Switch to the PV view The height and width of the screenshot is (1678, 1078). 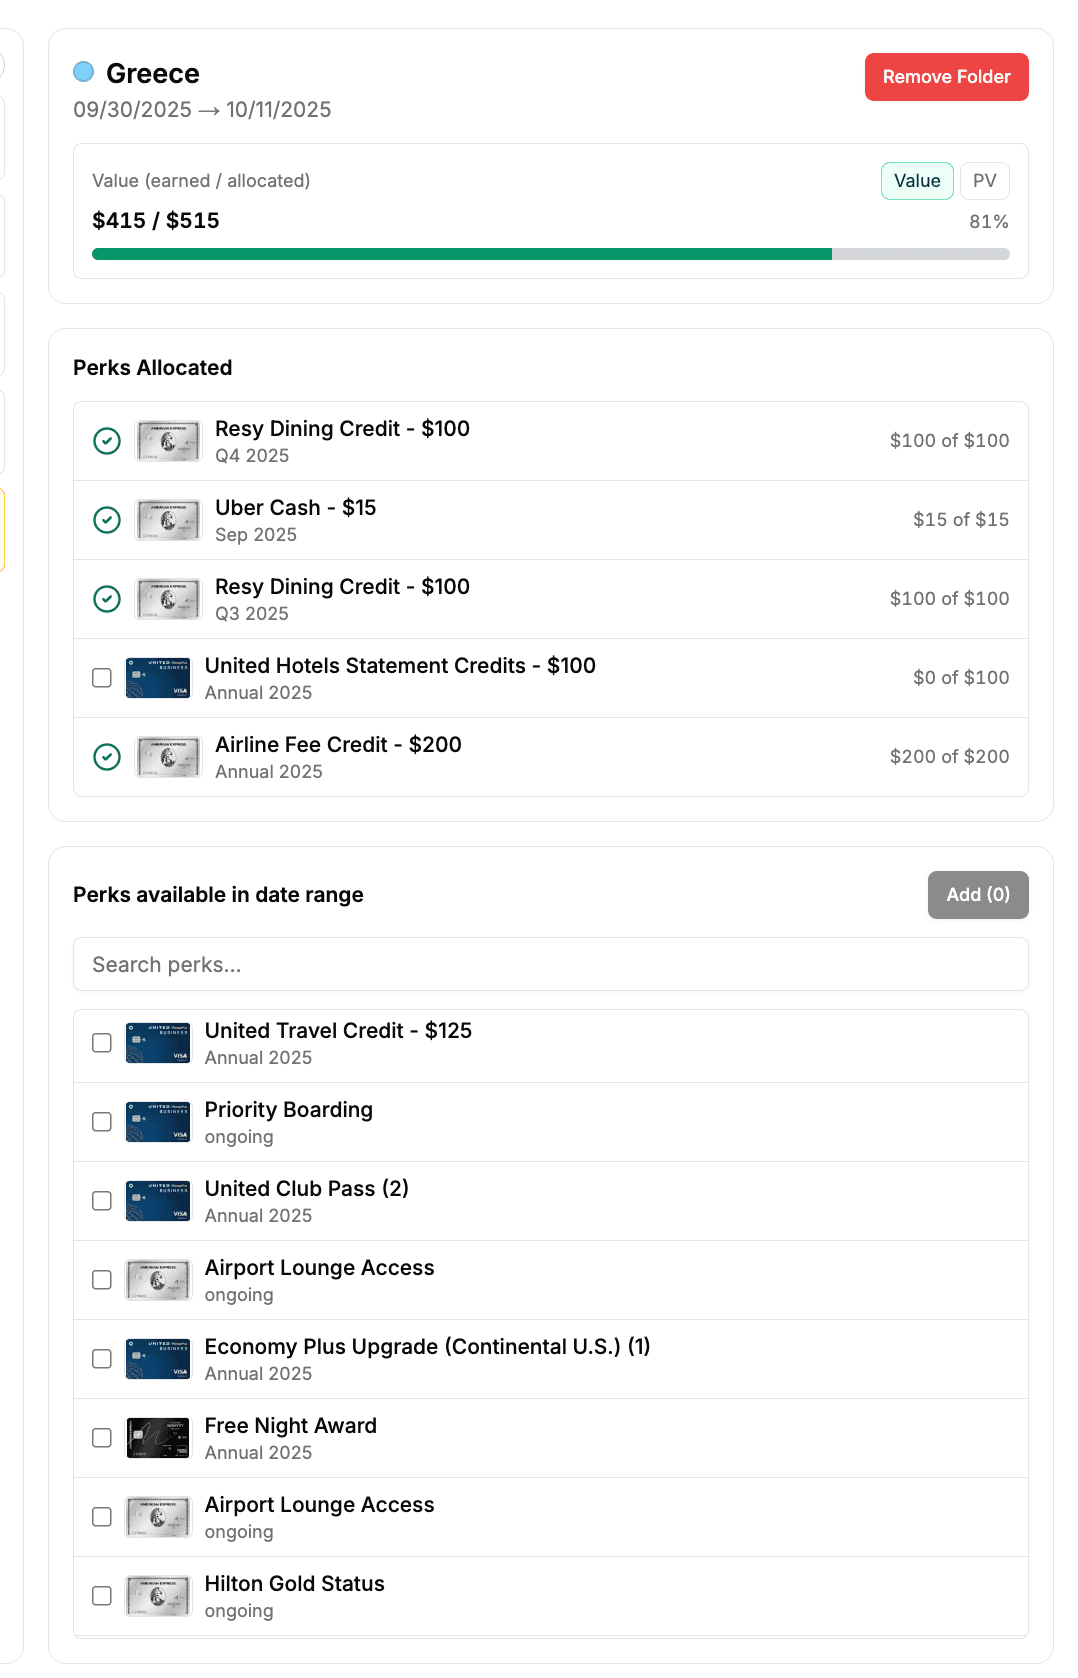tap(984, 180)
